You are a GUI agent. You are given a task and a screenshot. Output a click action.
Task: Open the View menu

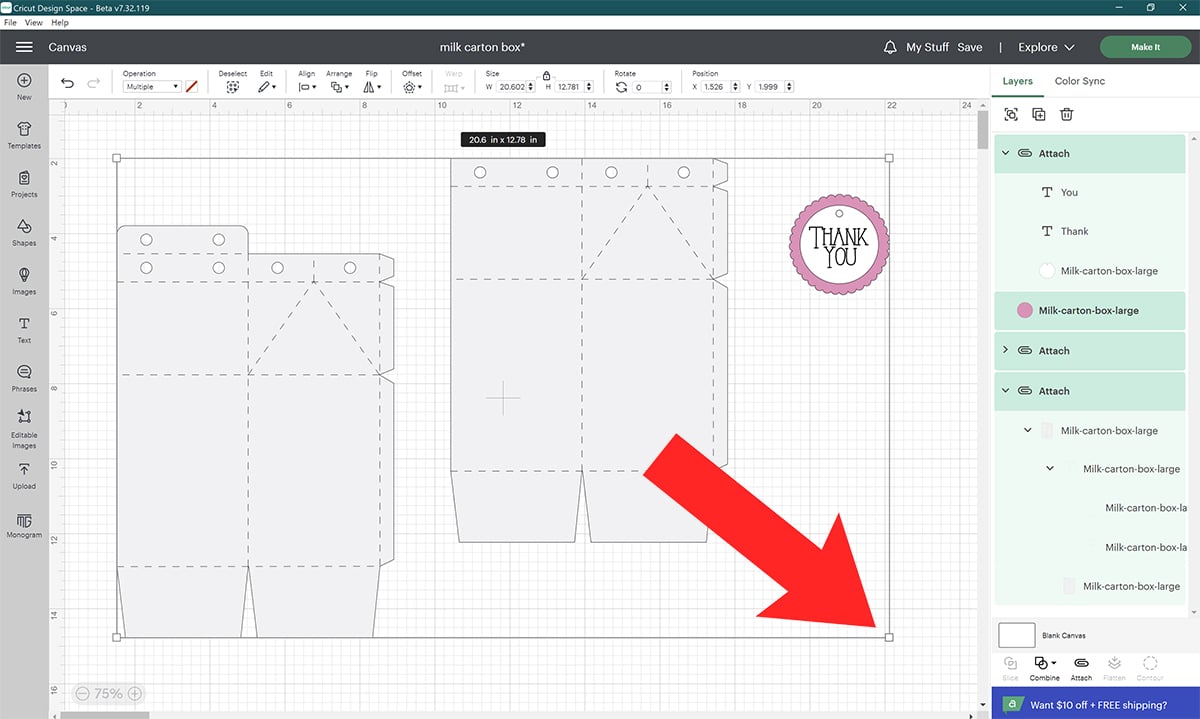point(33,22)
